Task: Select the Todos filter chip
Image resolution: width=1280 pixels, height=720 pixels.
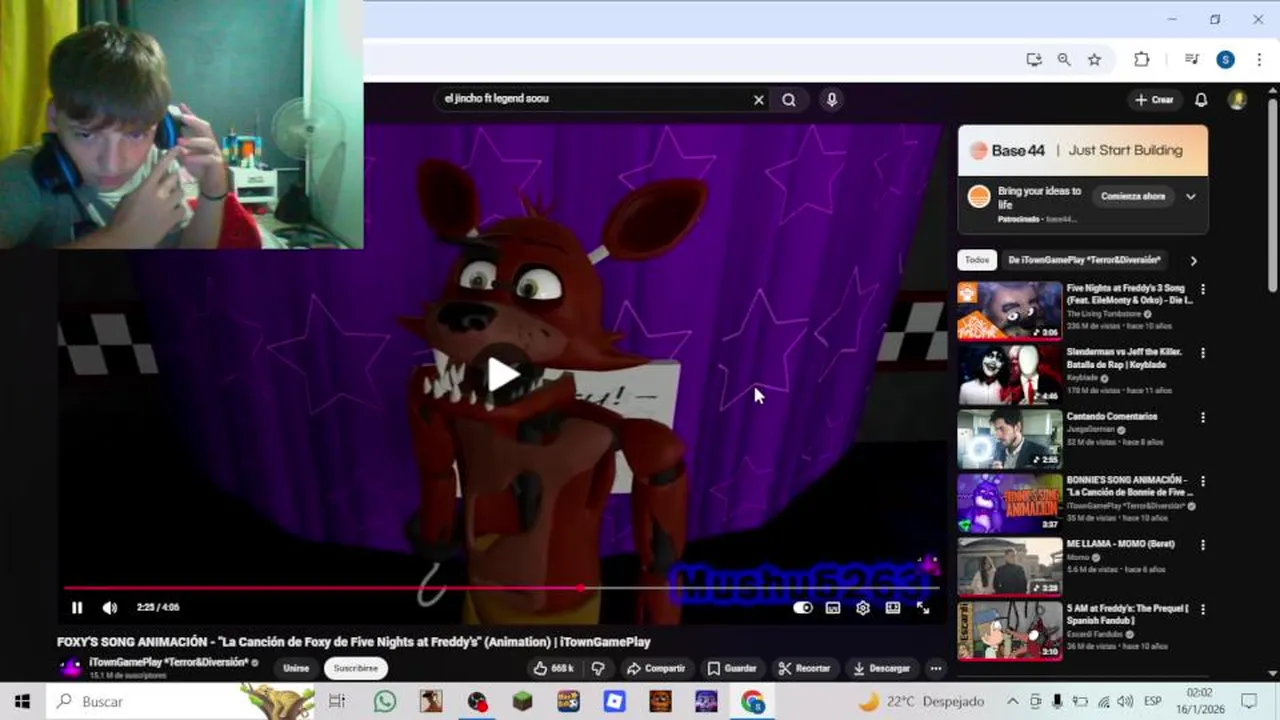Action: click(x=977, y=260)
